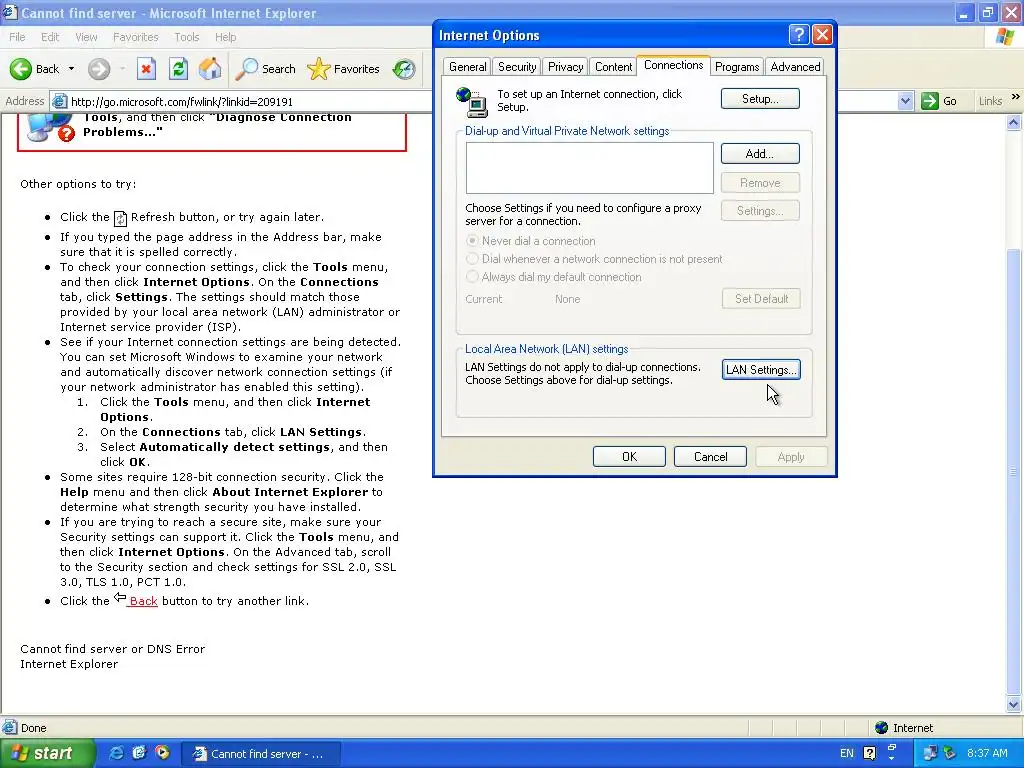Launch Internet Explorer from quick launch

click(117, 753)
